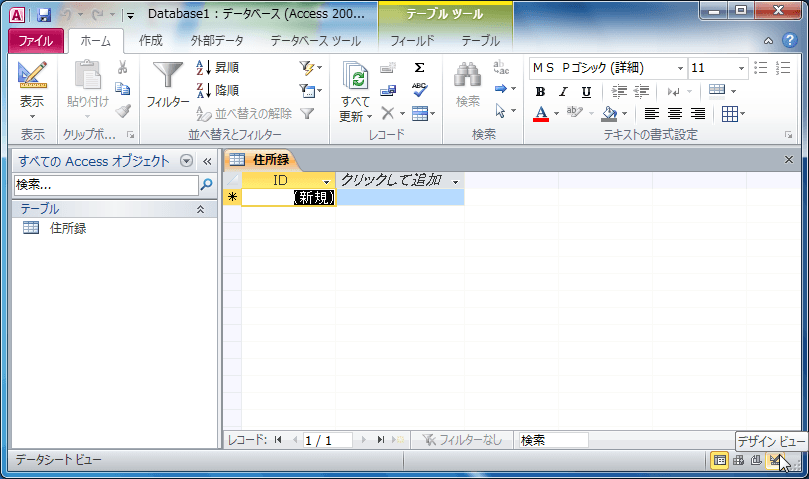
Task: Sort descending with 降順
Action: click(x=217, y=90)
